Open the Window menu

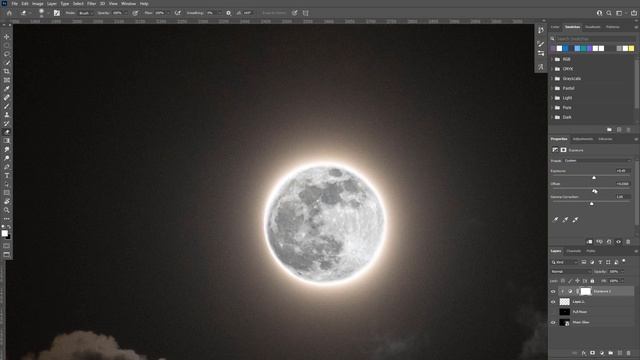tap(129, 4)
